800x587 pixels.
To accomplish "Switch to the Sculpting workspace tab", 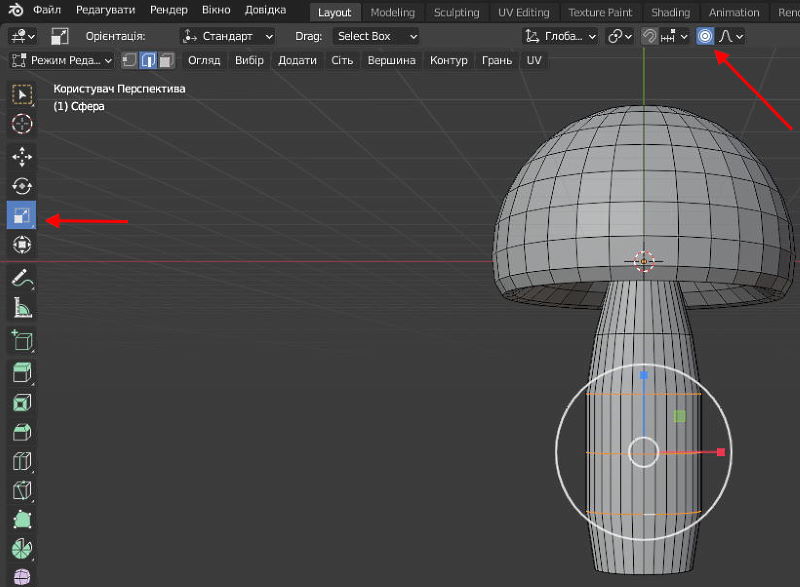I will 457,12.
